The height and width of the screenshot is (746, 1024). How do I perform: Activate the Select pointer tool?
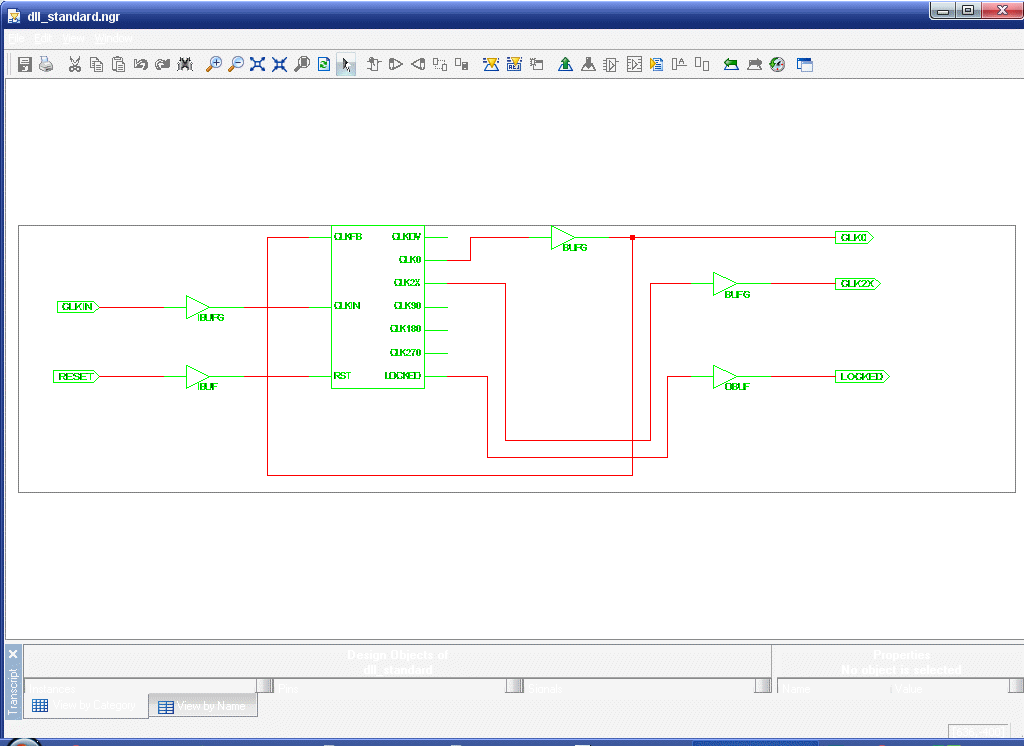[346, 64]
